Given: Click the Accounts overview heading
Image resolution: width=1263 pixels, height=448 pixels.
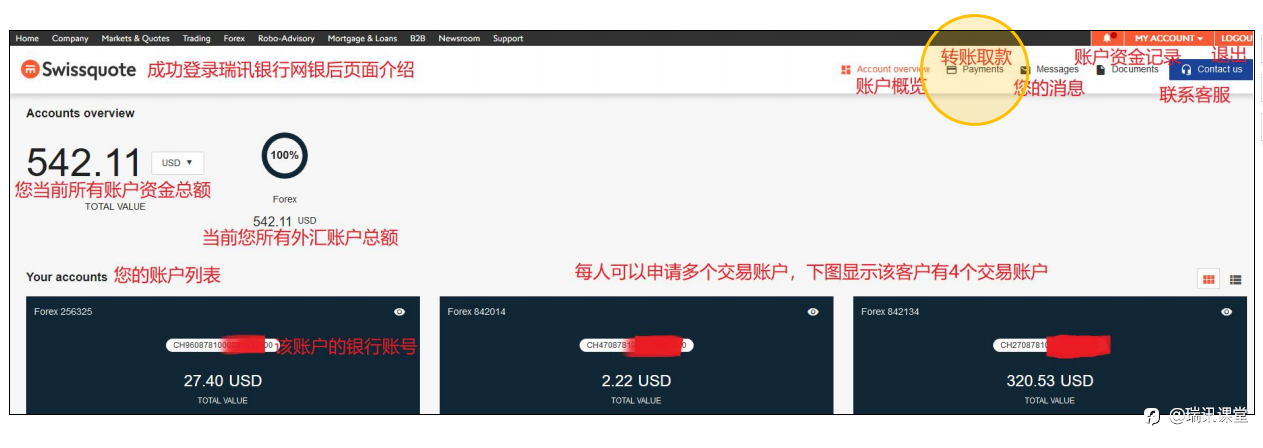Looking at the screenshot, I should click(x=80, y=113).
